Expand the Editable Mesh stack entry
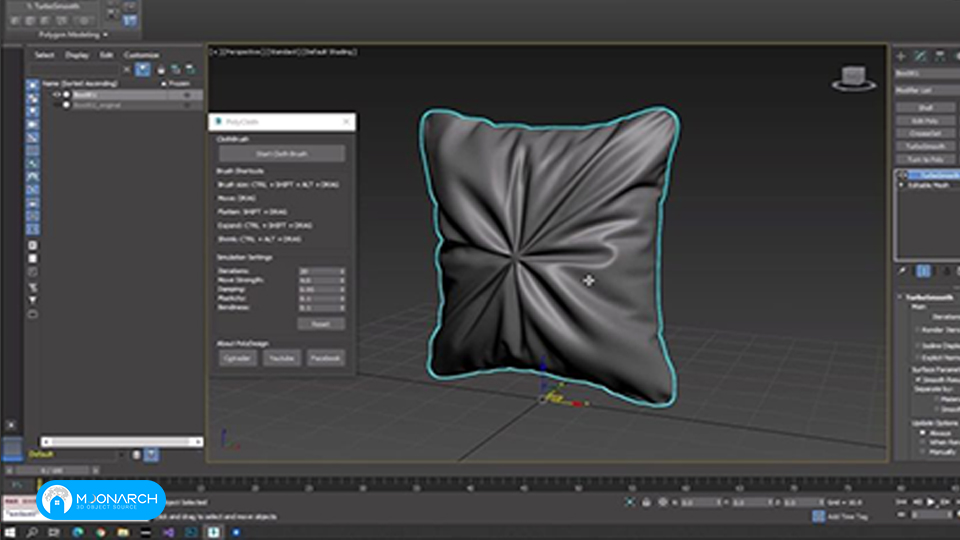 pos(901,185)
